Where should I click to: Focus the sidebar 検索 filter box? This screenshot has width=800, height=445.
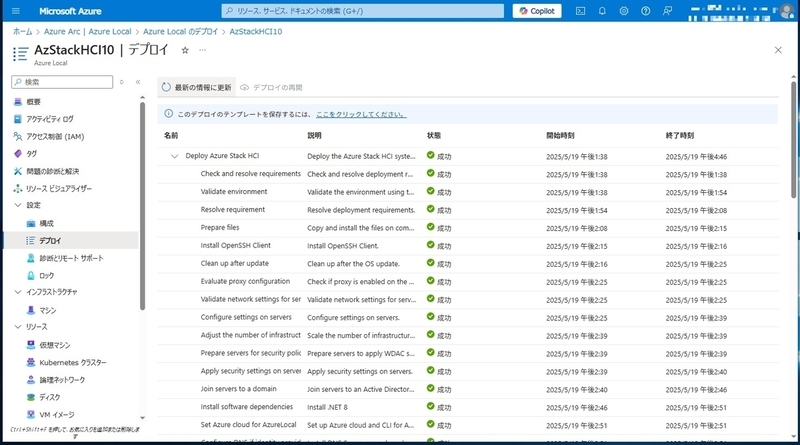[62, 82]
